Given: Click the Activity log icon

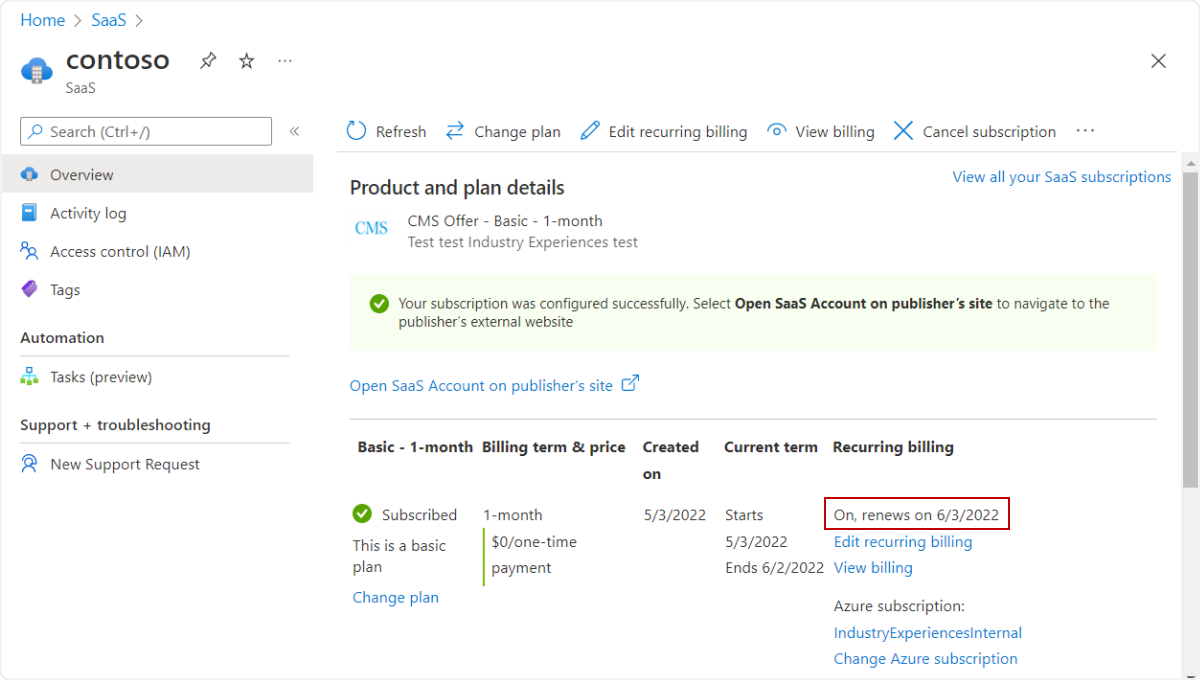Looking at the screenshot, I should pyautogui.click(x=30, y=213).
